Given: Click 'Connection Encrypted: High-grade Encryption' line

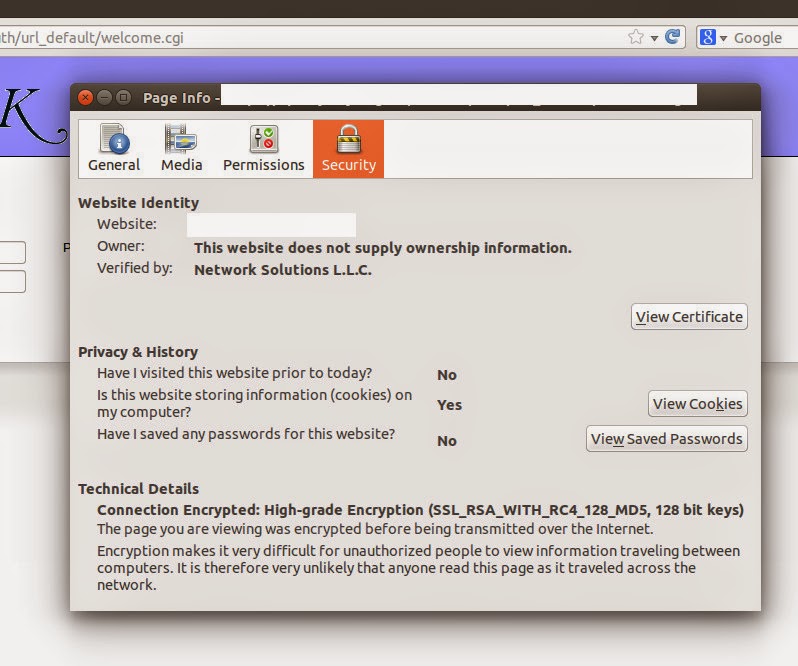Looking at the screenshot, I should (x=420, y=510).
